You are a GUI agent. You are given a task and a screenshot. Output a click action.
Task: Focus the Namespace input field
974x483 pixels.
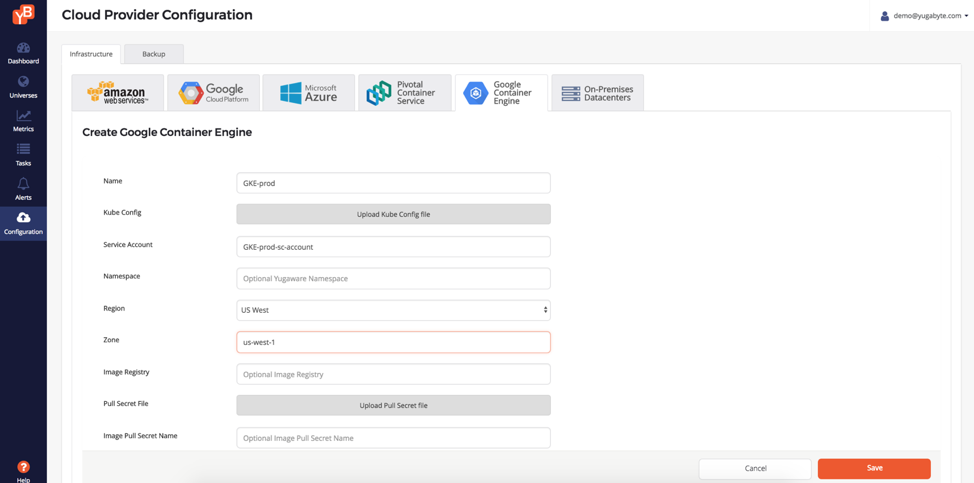coord(393,278)
